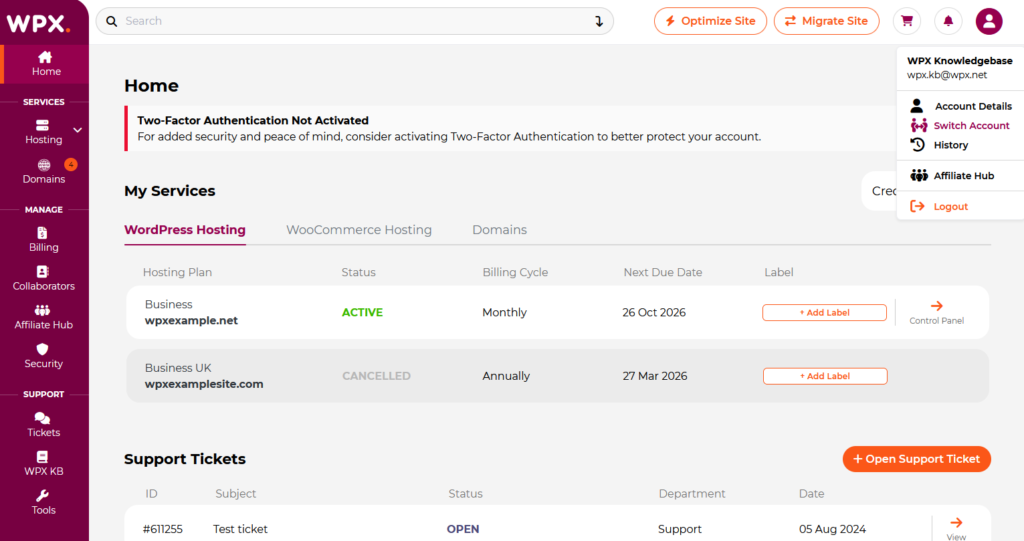Open Affiliate Hub from the profile menu

click(952, 176)
